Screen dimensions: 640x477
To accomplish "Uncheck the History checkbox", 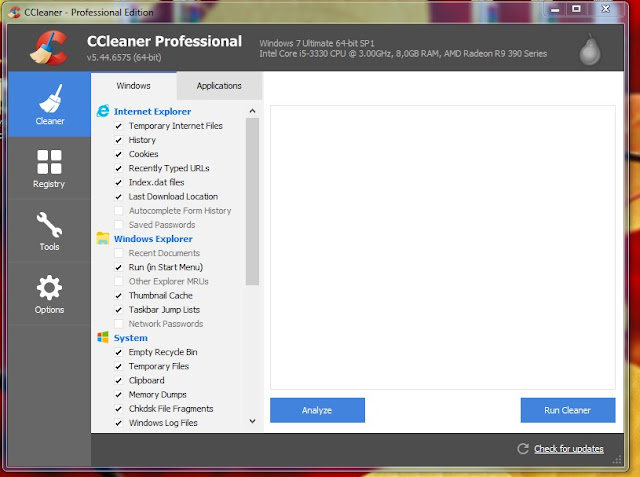I will point(118,140).
